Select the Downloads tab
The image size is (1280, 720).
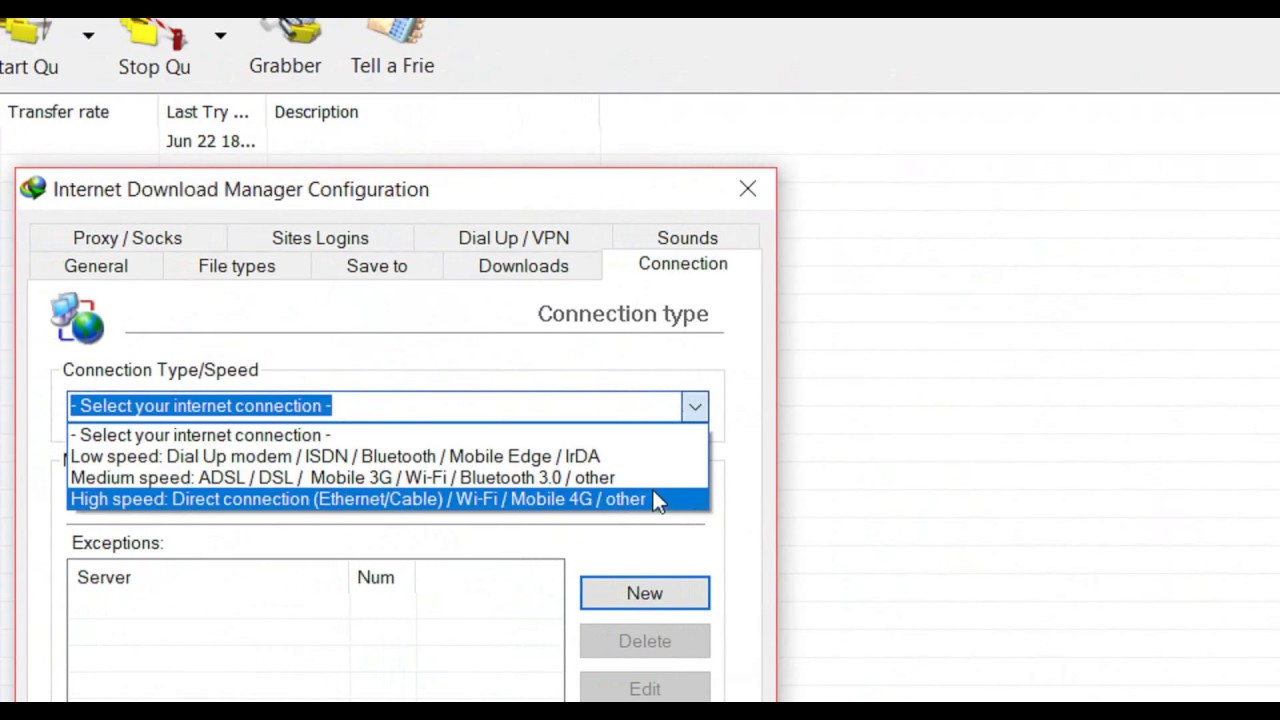click(523, 266)
